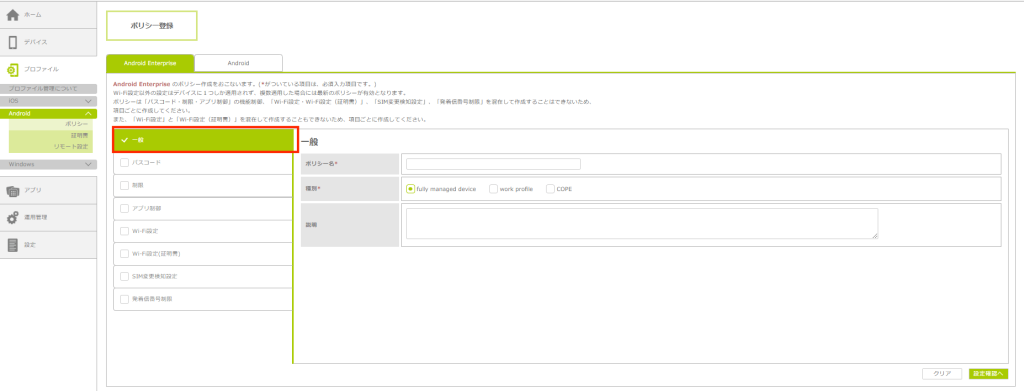Image resolution: width=1024 pixels, height=391 pixels.
Task: Select the 一般 category row label
Action: coord(138,140)
